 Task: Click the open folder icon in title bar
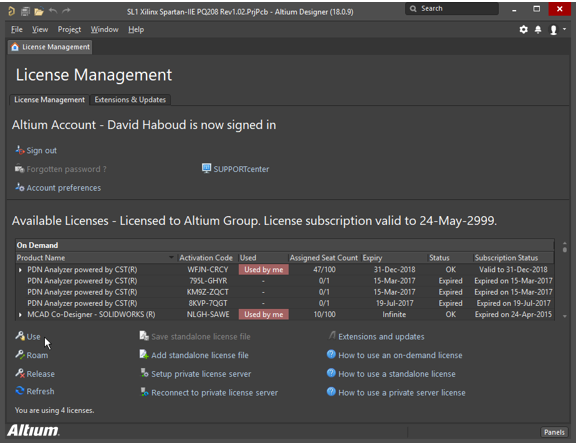39,12
